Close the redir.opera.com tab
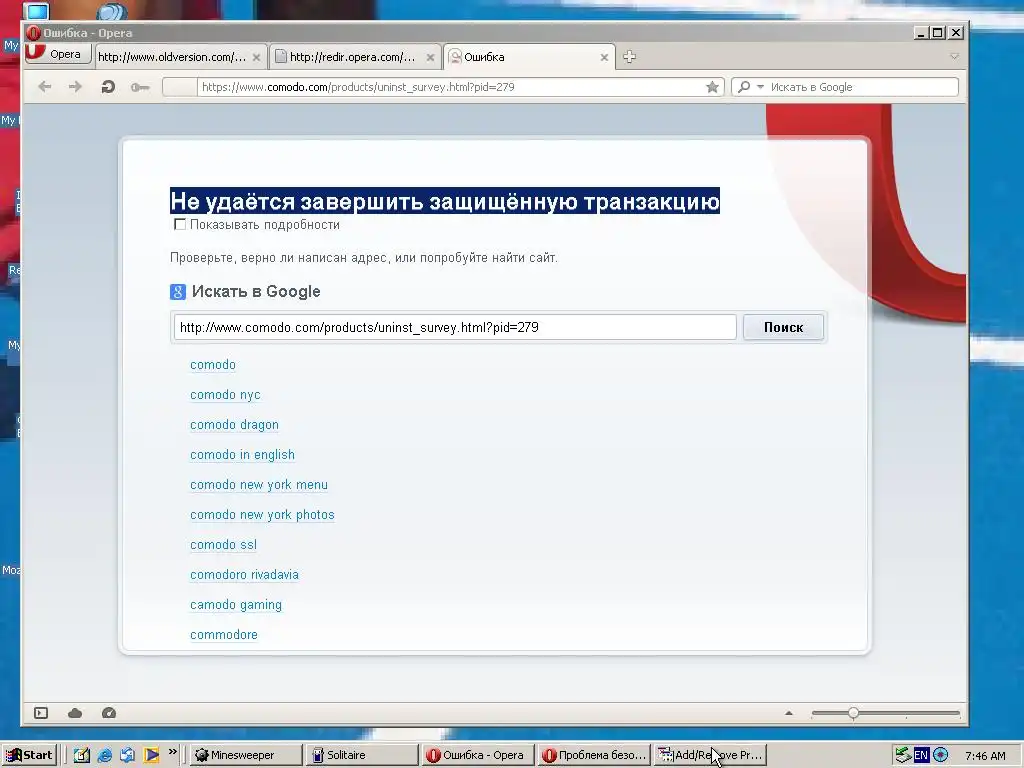This screenshot has width=1024, height=768. pos(430,57)
